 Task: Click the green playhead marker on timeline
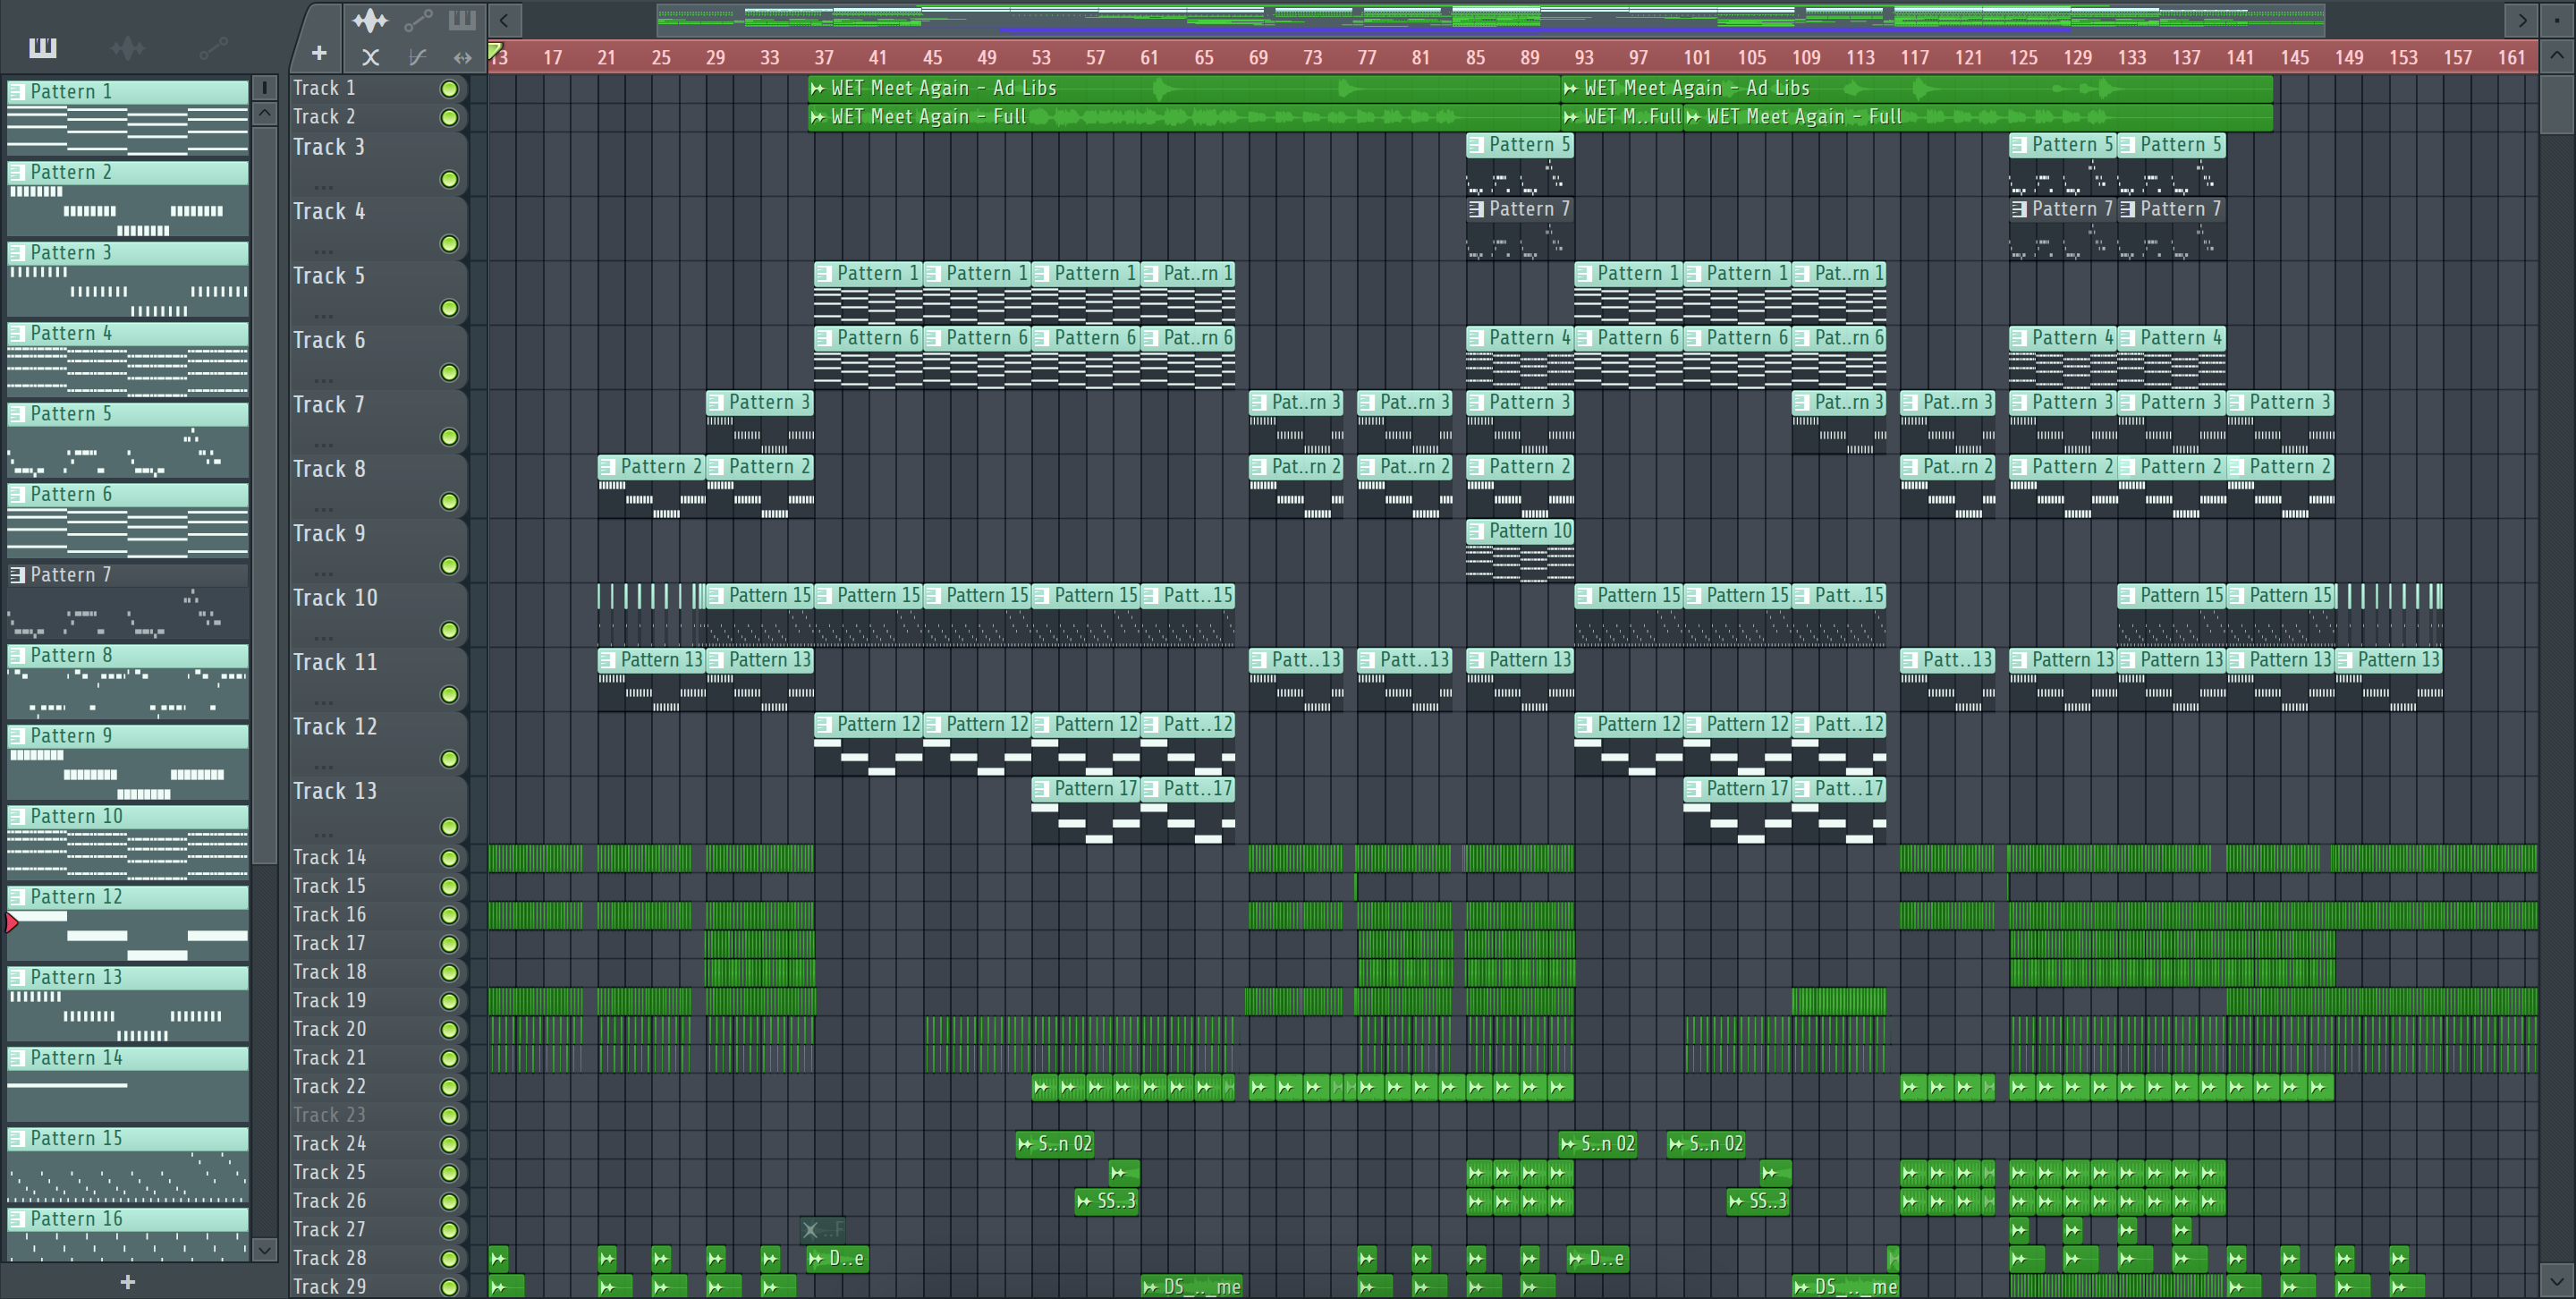494,49
